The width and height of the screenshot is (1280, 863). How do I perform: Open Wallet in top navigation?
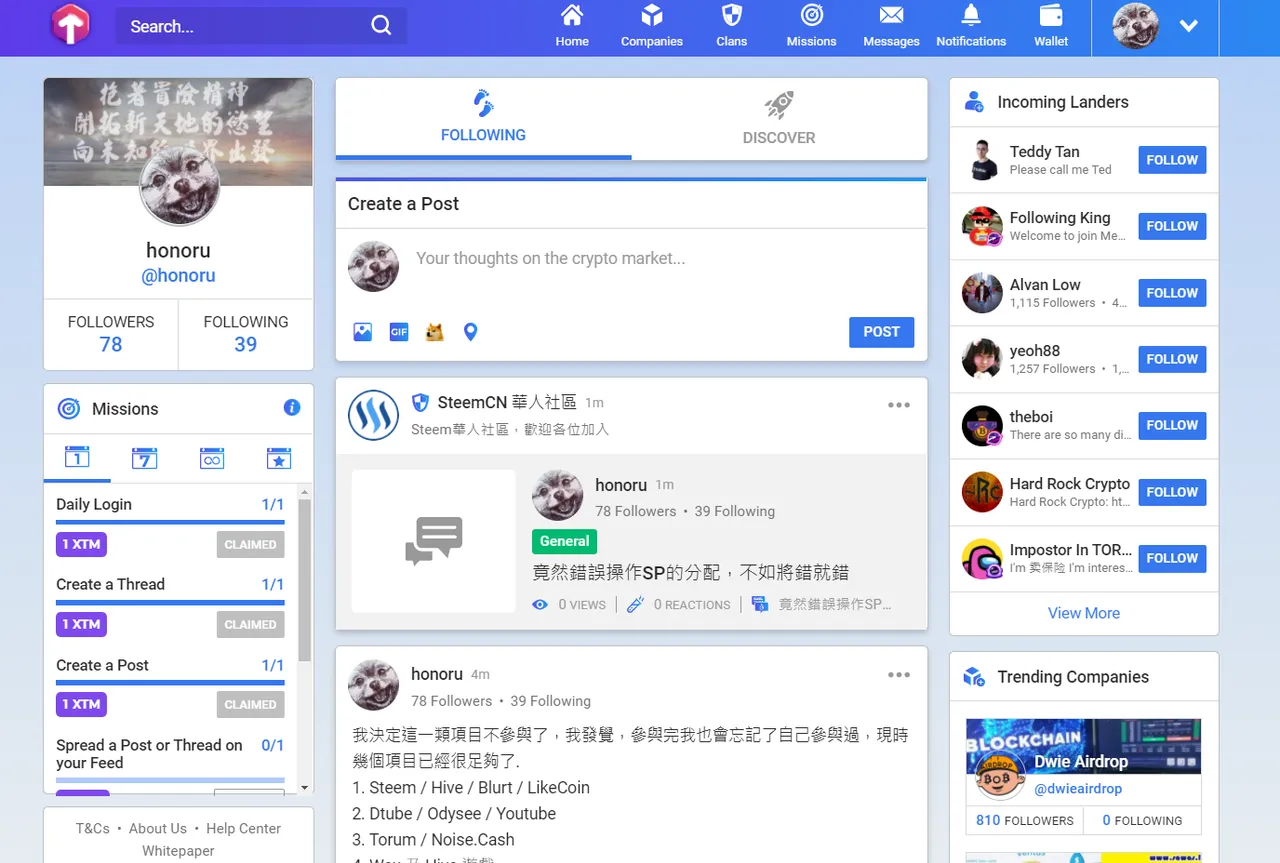coord(1051,27)
